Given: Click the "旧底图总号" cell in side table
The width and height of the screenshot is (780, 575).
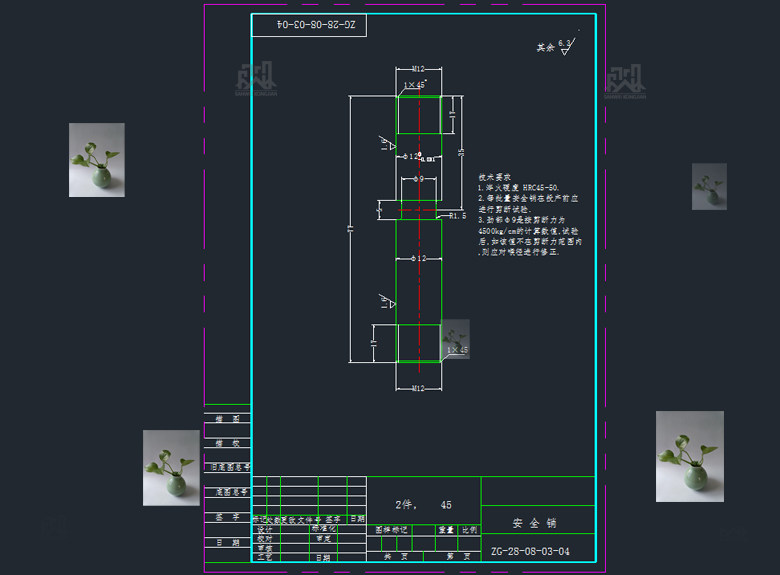Looking at the screenshot, I should click(227, 468).
